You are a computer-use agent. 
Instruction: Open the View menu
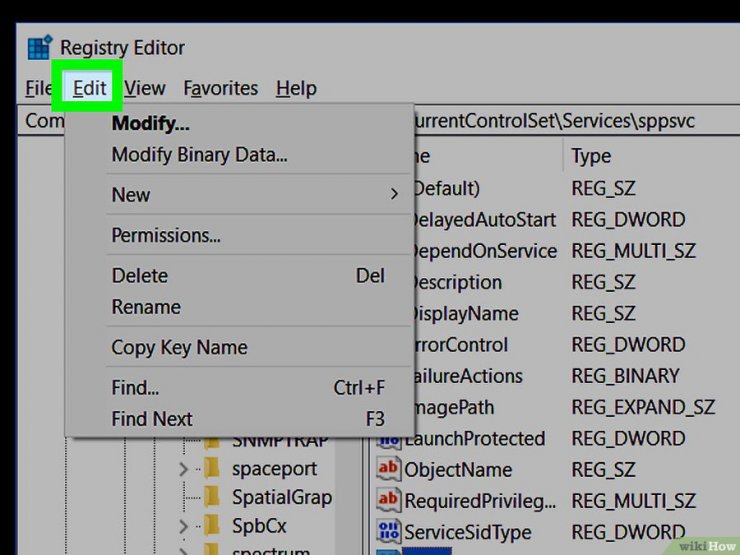(144, 88)
